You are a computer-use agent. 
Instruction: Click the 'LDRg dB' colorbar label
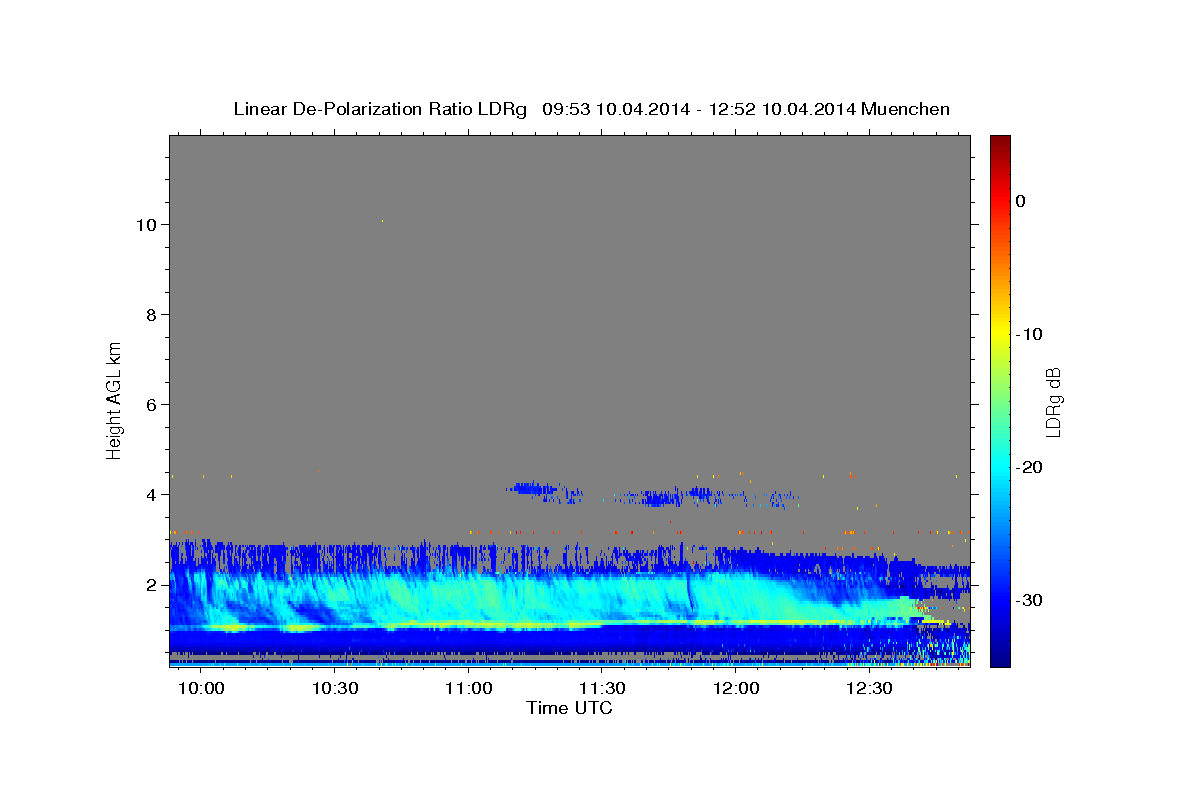click(1053, 401)
